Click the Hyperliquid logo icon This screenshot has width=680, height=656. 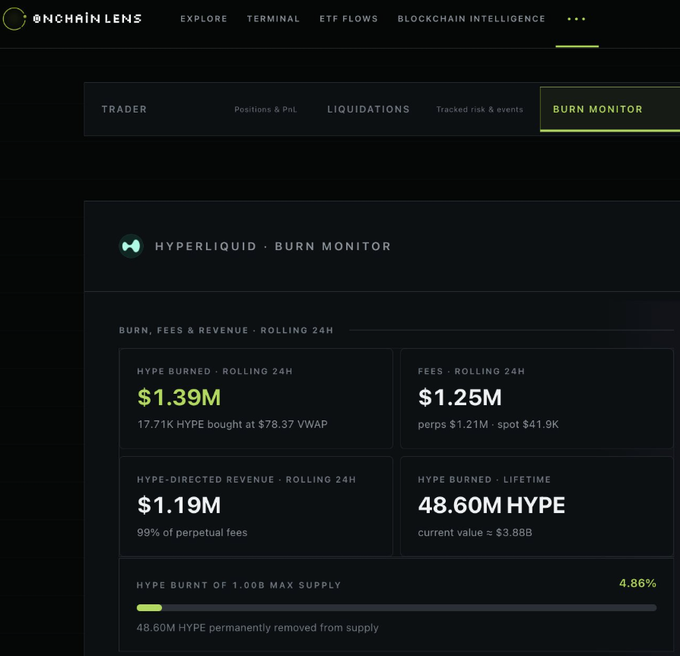click(131, 246)
